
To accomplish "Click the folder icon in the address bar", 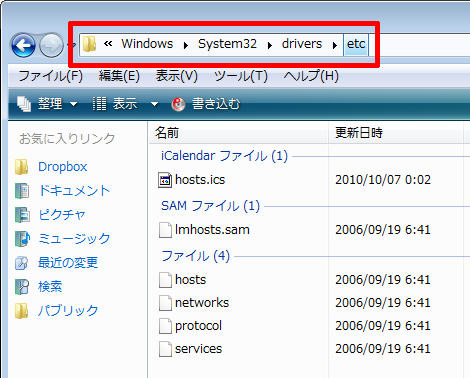I will tap(89, 44).
